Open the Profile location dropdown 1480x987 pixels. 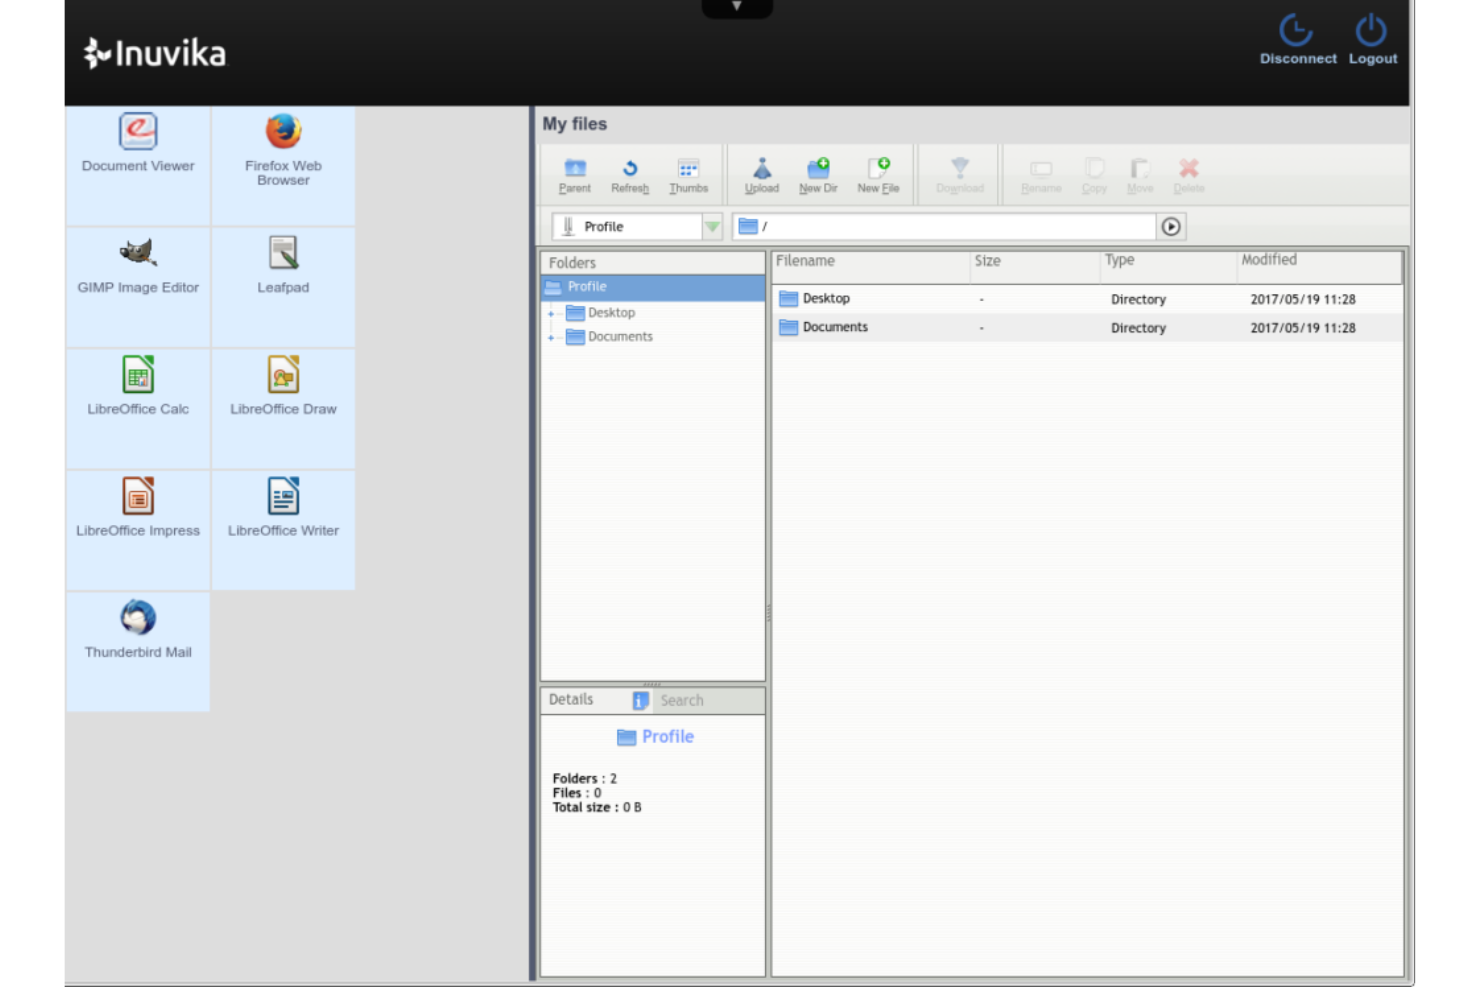(712, 226)
